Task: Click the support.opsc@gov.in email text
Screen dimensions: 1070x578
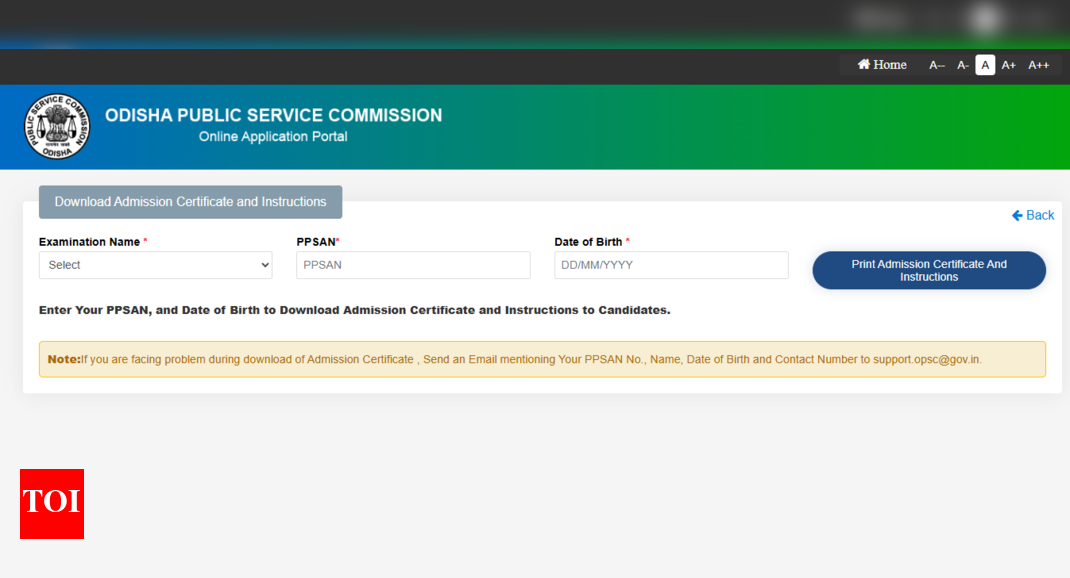Action: 927,359
